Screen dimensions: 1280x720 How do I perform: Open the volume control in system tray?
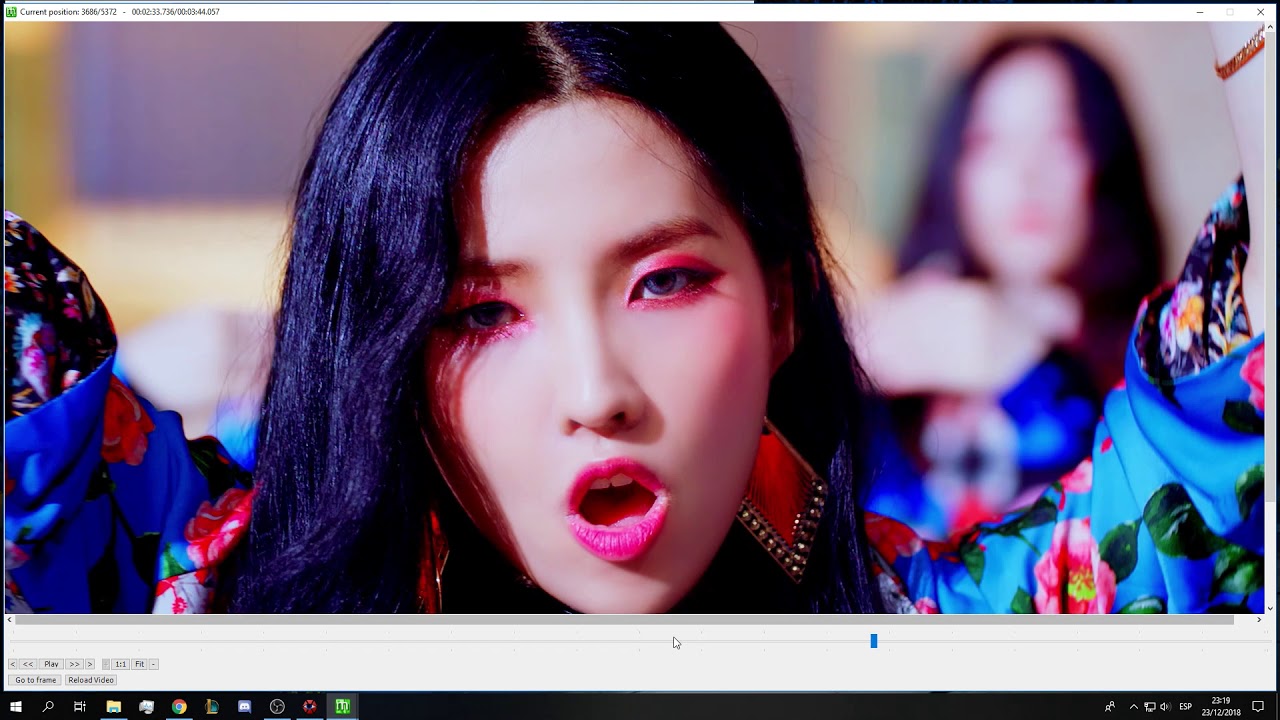point(1164,706)
